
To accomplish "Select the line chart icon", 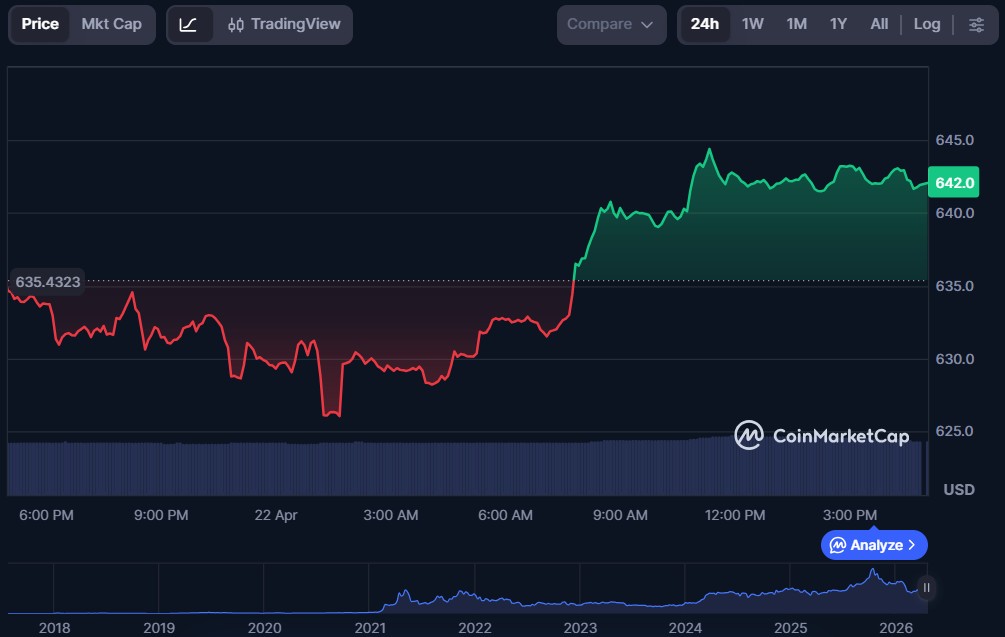I will 188,24.
